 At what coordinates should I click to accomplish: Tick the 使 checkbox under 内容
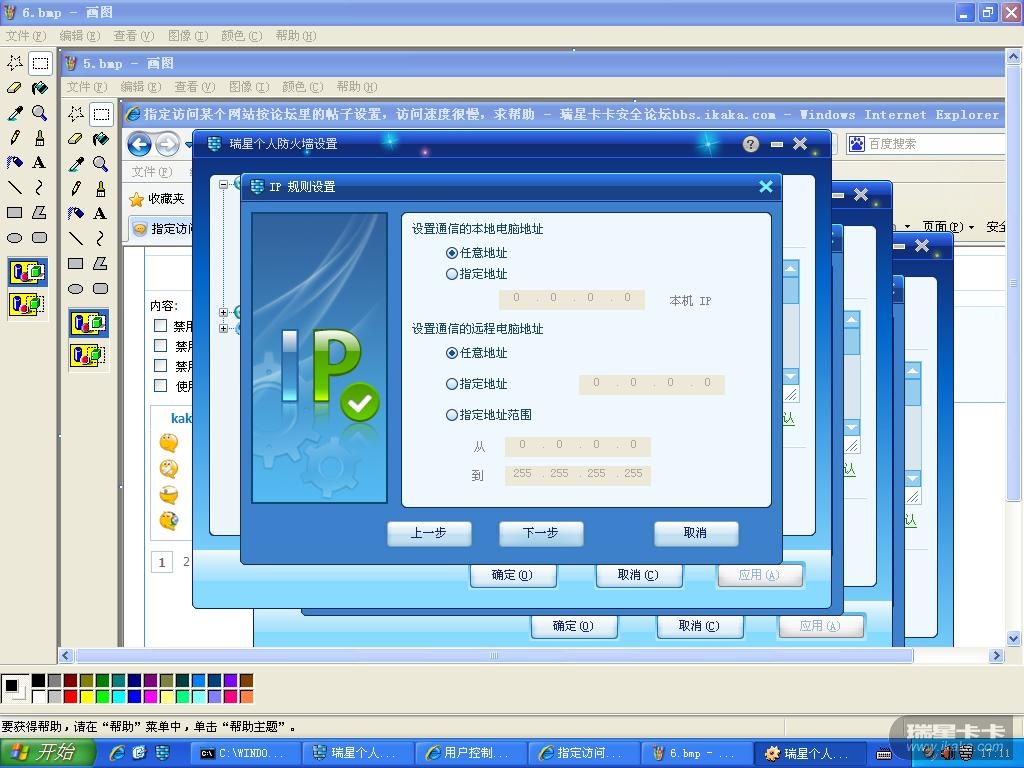160,385
